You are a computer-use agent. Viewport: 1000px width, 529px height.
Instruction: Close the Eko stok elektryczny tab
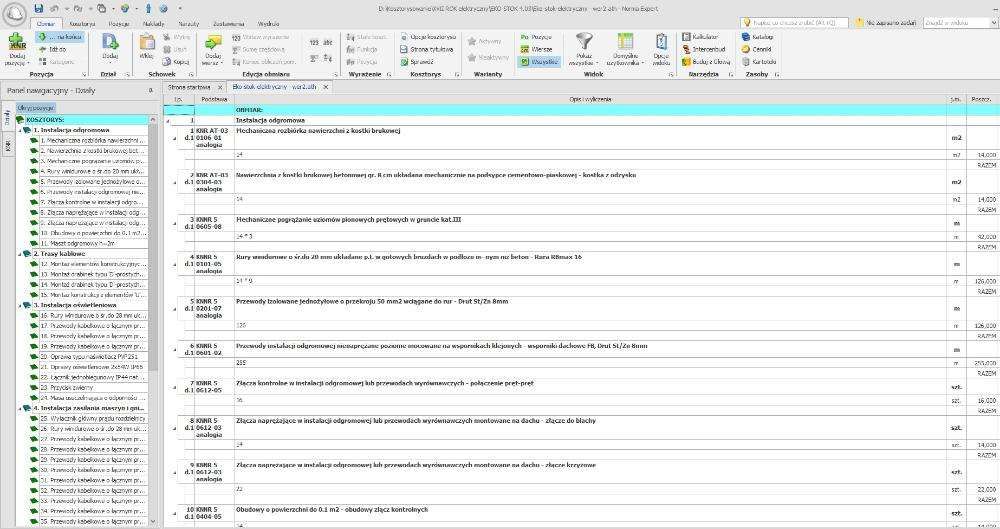pos(325,87)
